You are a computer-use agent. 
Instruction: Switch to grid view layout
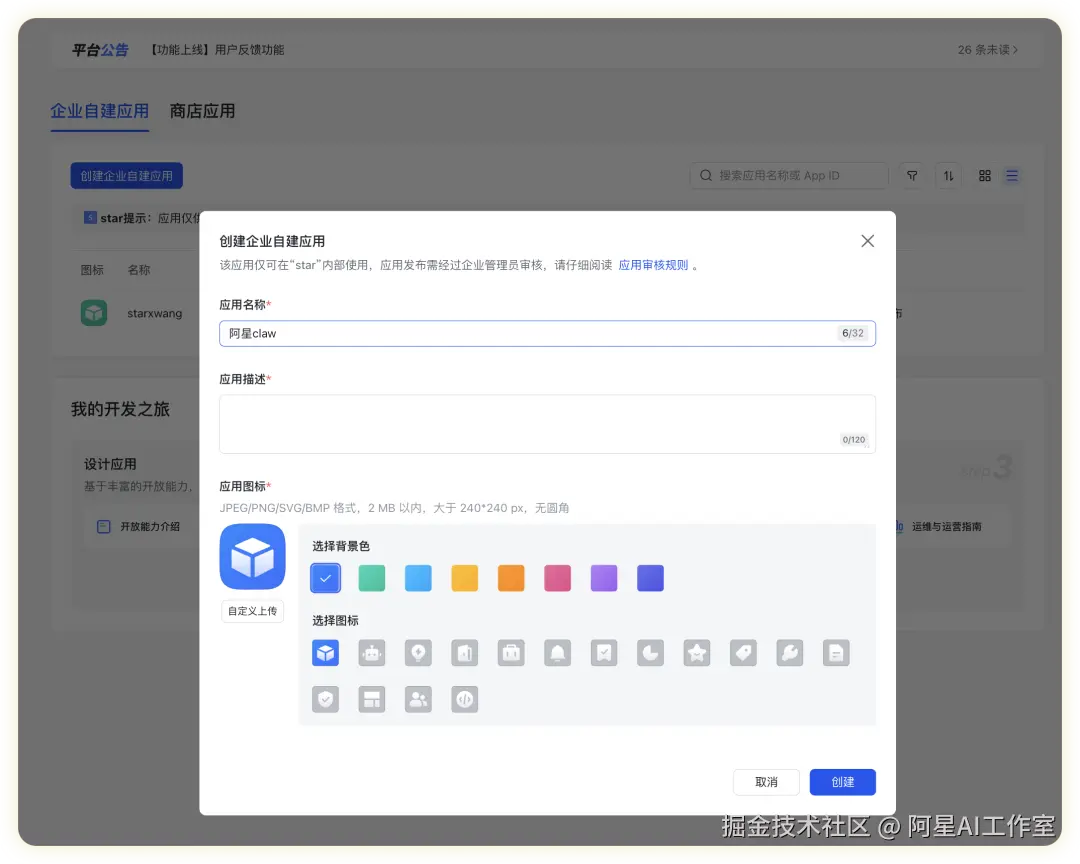[985, 176]
